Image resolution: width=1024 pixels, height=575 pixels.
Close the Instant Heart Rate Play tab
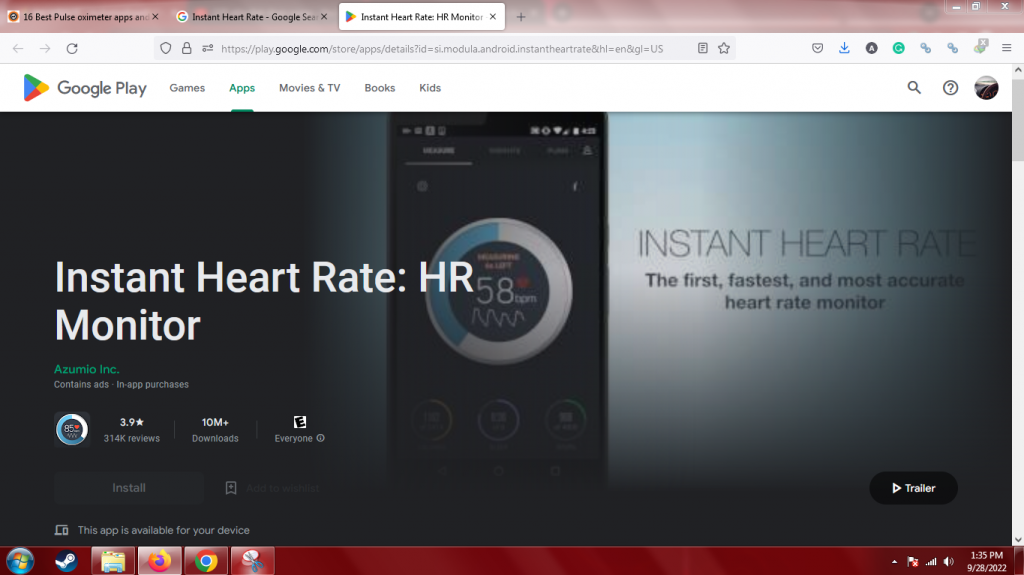click(x=493, y=17)
